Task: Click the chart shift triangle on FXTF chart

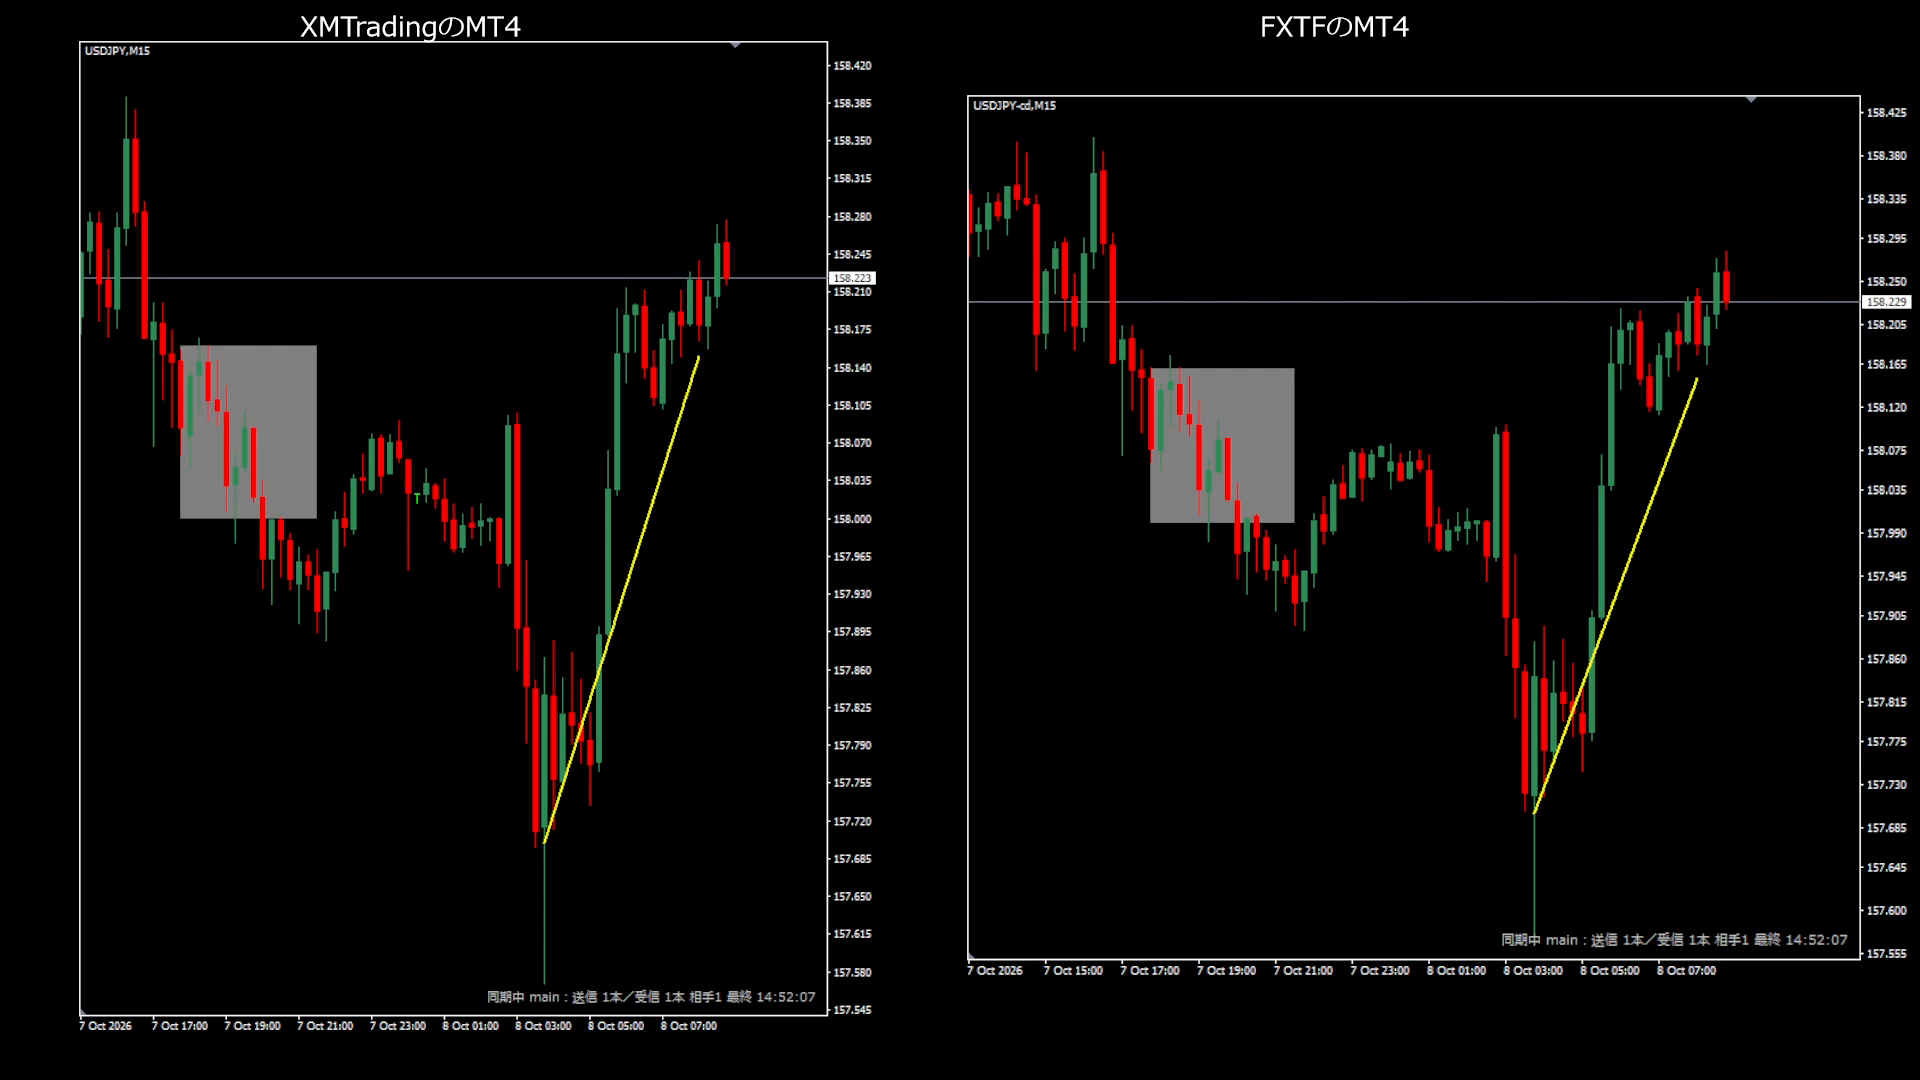Action: pyautogui.click(x=1751, y=99)
